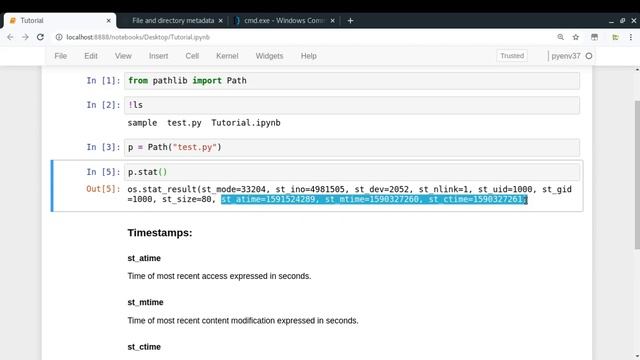640x360 pixels.
Task: Click the highlighted st_atime output text
Action: pos(374,199)
